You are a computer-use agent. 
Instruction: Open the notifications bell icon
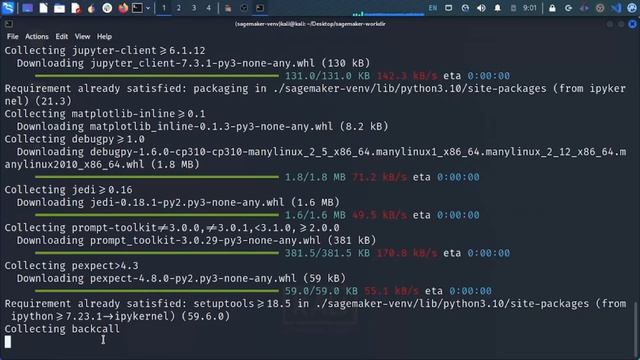[x=498, y=8]
